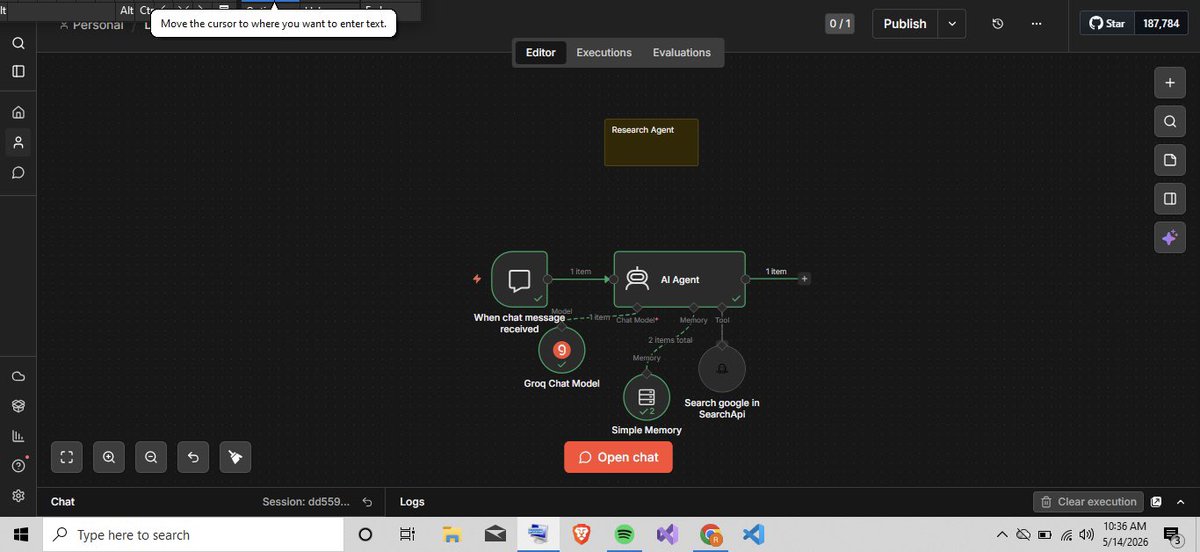Pop out the logs panel
Viewport: 1200px width, 552px height.
pyautogui.click(x=1156, y=502)
